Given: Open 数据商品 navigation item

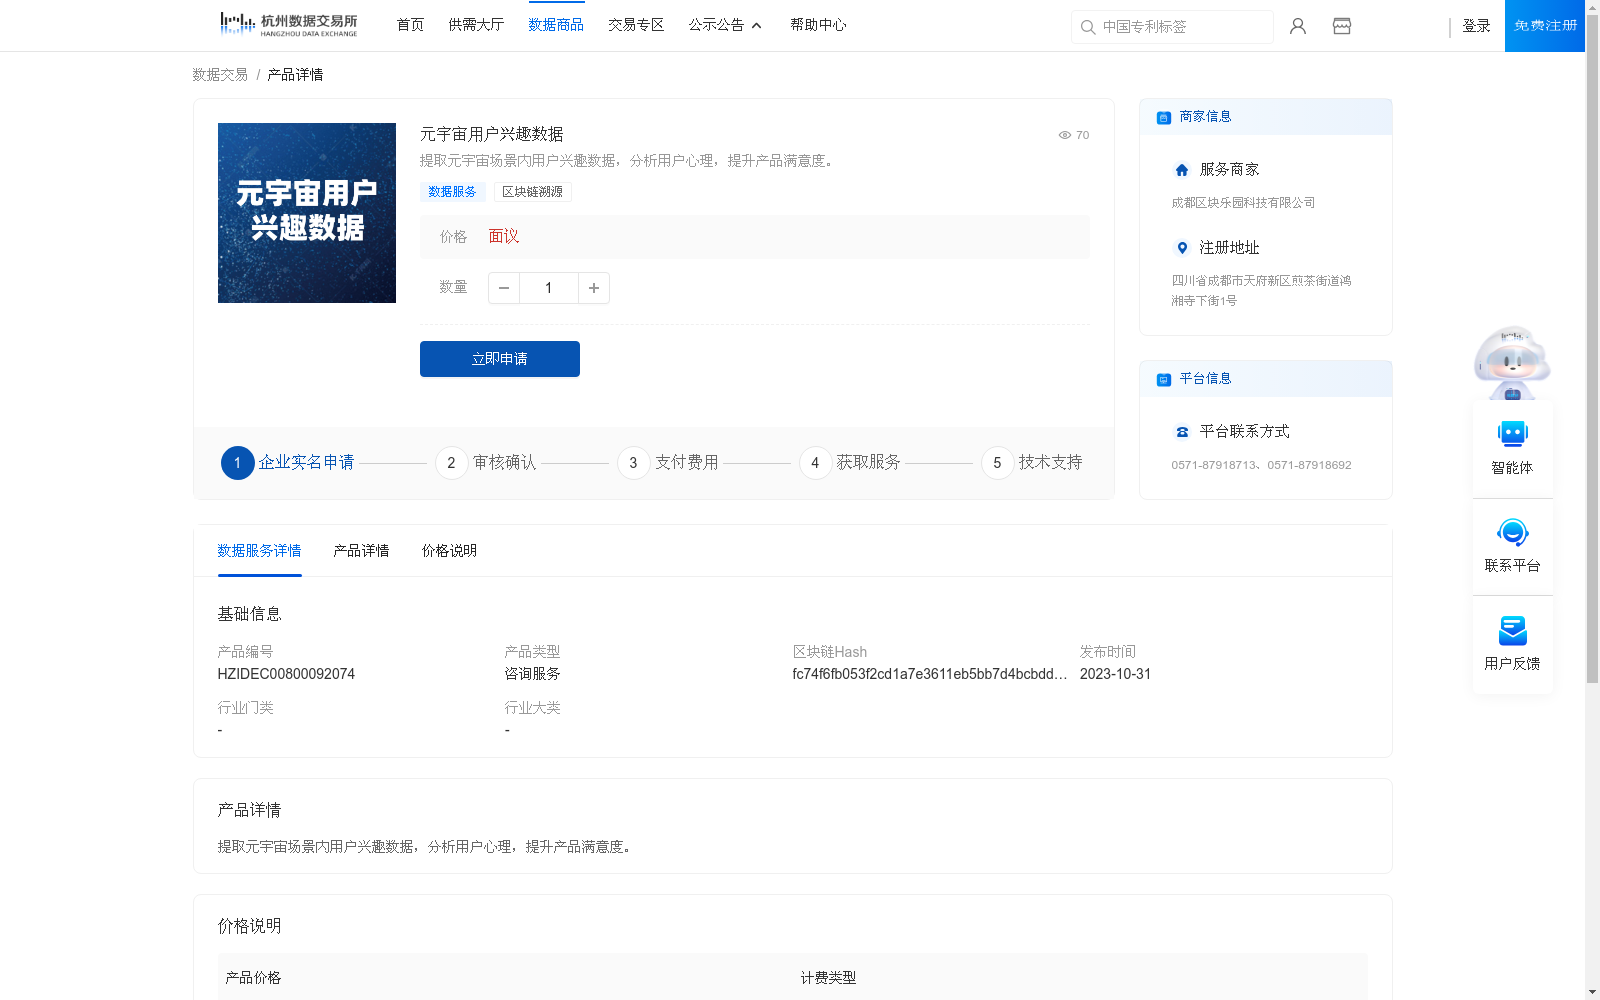Looking at the screenshot, I should (x=556, y=25).
